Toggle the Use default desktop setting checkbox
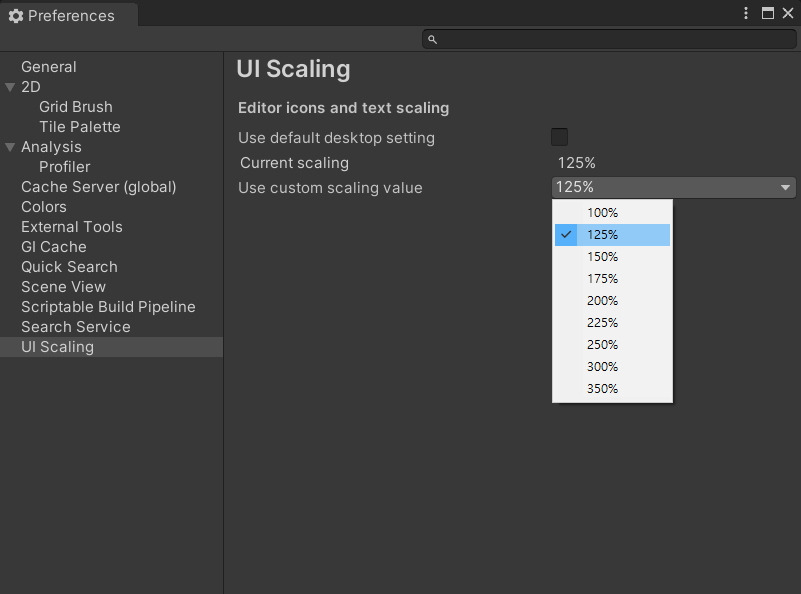This screenshot has height=594, width=801. 559,137
